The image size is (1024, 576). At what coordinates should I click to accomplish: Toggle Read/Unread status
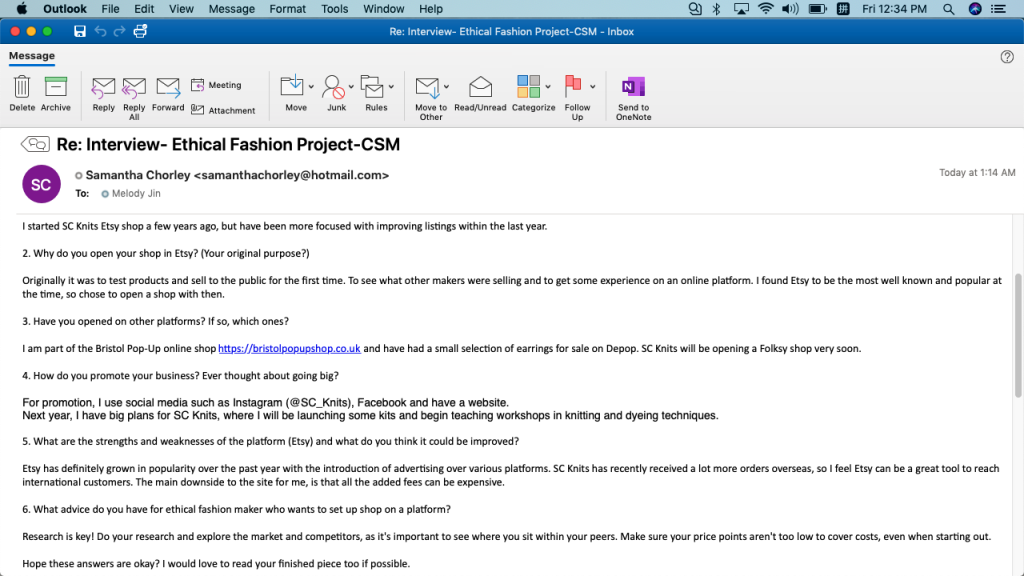[x=480, y=94]
